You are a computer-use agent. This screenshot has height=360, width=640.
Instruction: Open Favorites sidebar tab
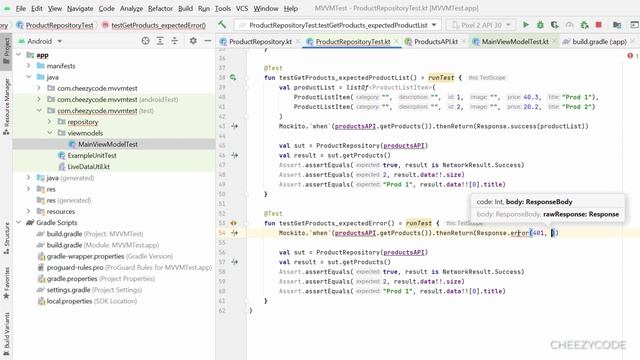6,283
